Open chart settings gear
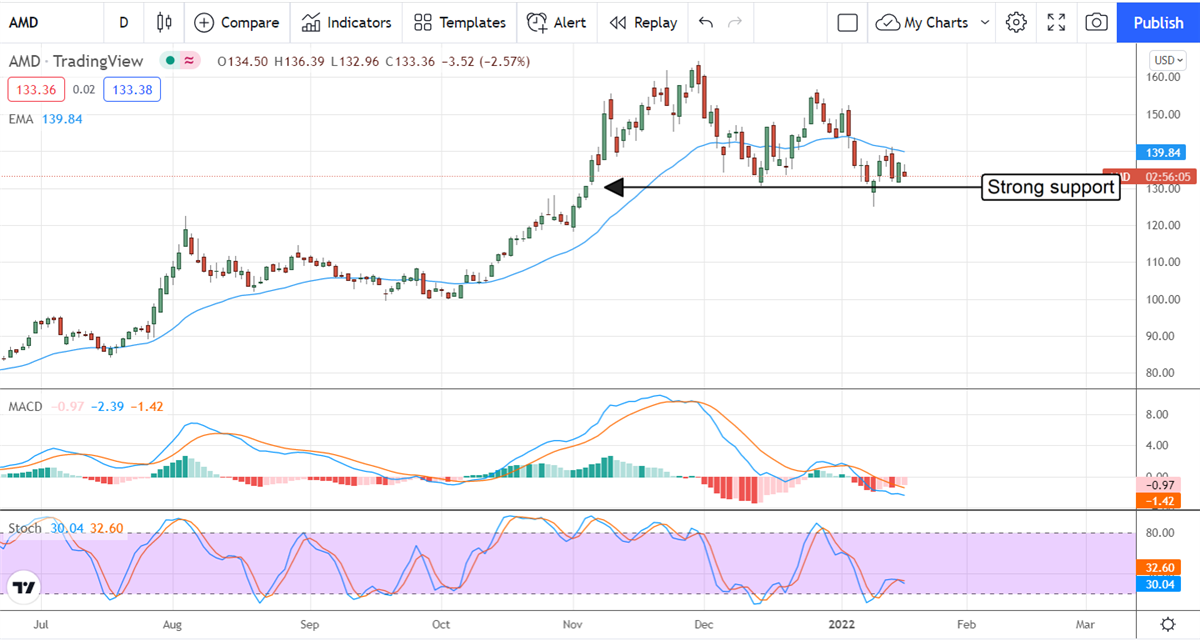1200x640 pixels. tap(1017, 22)
